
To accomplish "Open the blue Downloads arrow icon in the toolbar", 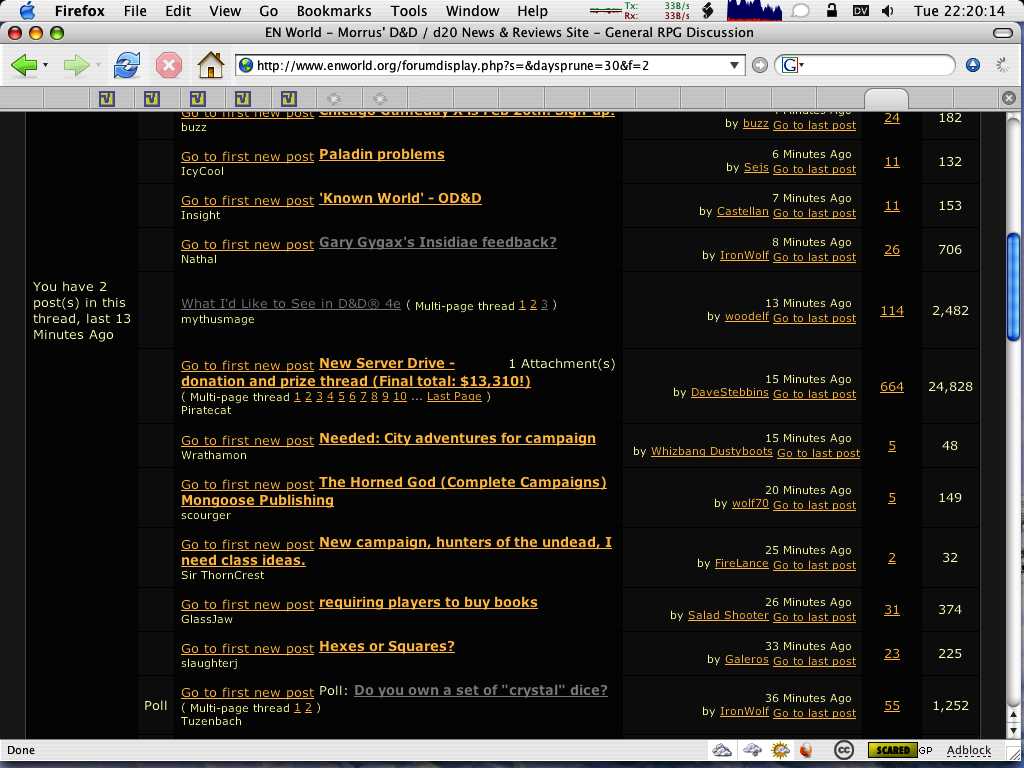I will pyautogui.click(x=973, y=65).
